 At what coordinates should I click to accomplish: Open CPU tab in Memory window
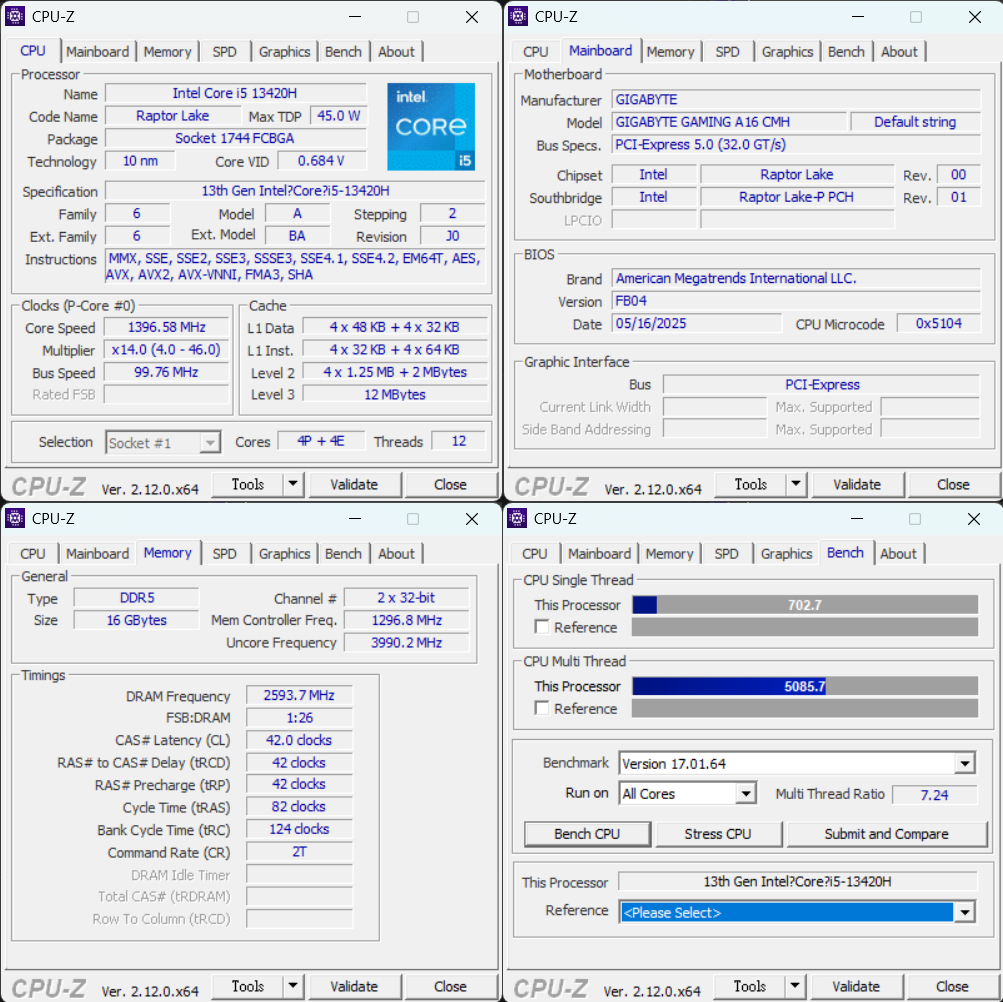click(x=33, y=553)
